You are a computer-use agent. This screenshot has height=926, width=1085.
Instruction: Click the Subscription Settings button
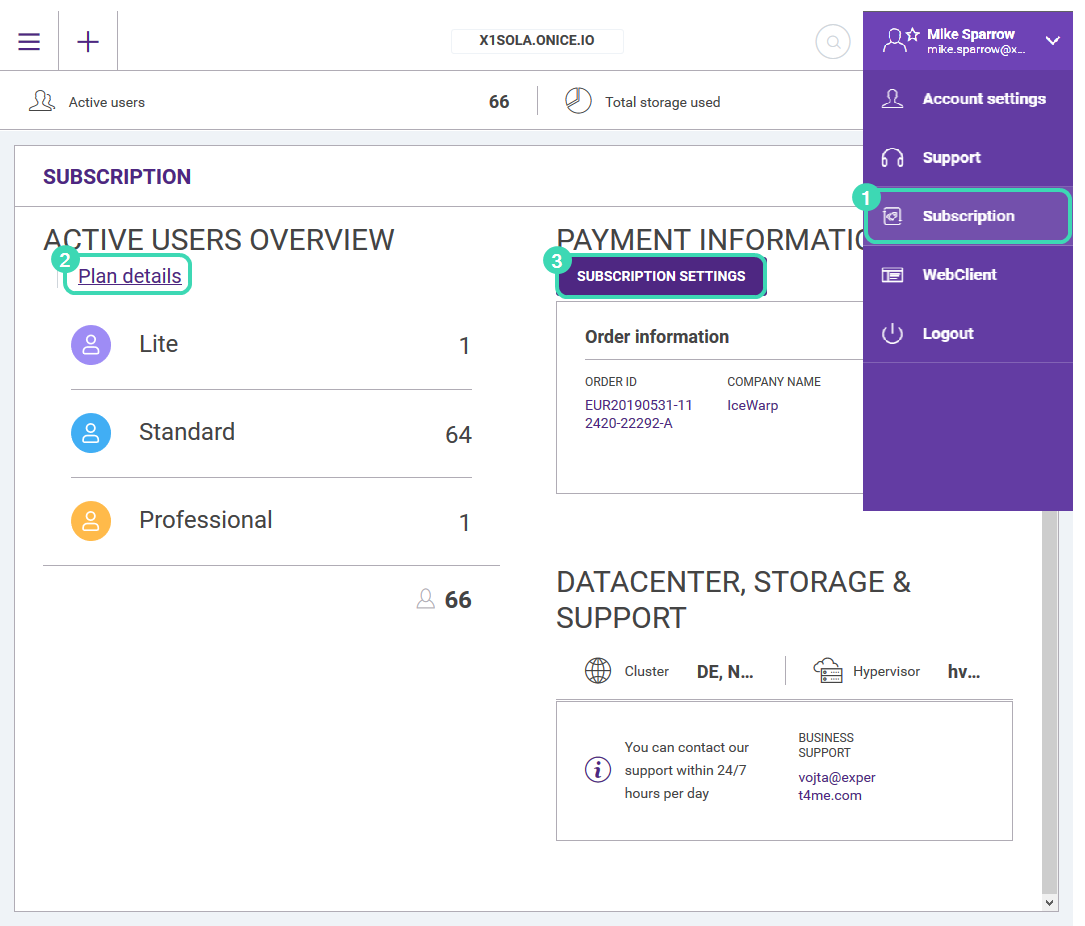coord(661,276)
